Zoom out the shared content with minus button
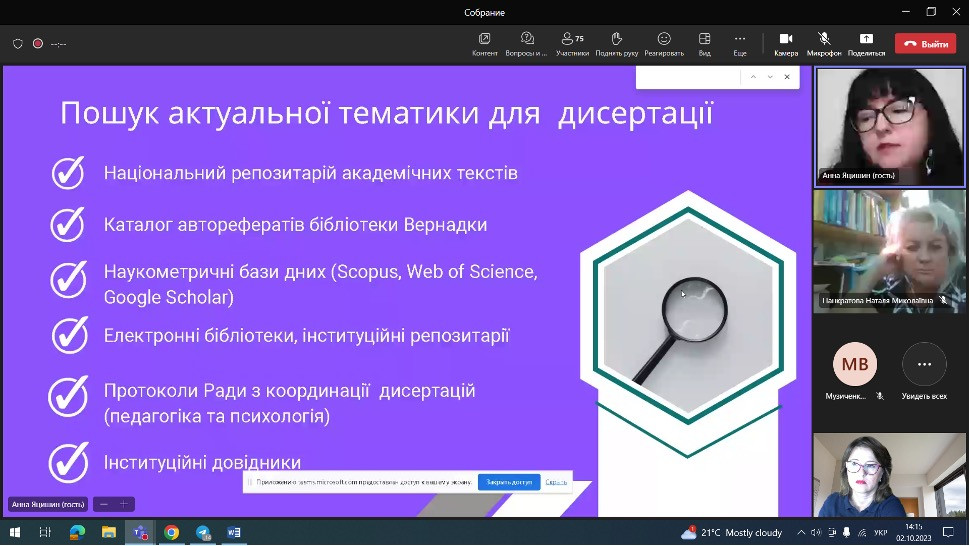This screenshot has height=546, width=970. click(x=103, y=505)
